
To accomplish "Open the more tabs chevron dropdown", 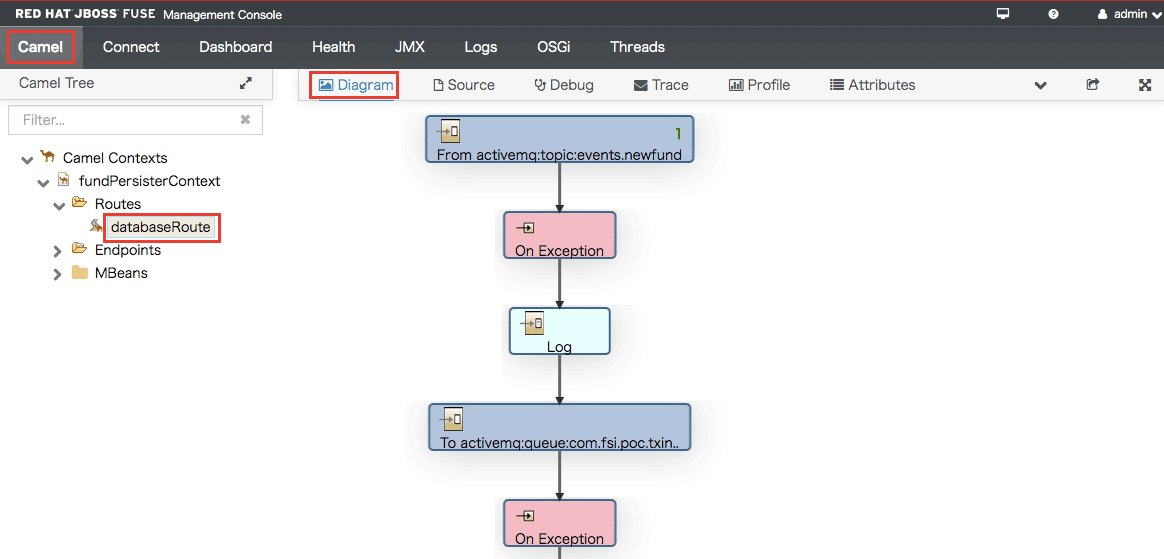I will click(x=1041, y=85).
